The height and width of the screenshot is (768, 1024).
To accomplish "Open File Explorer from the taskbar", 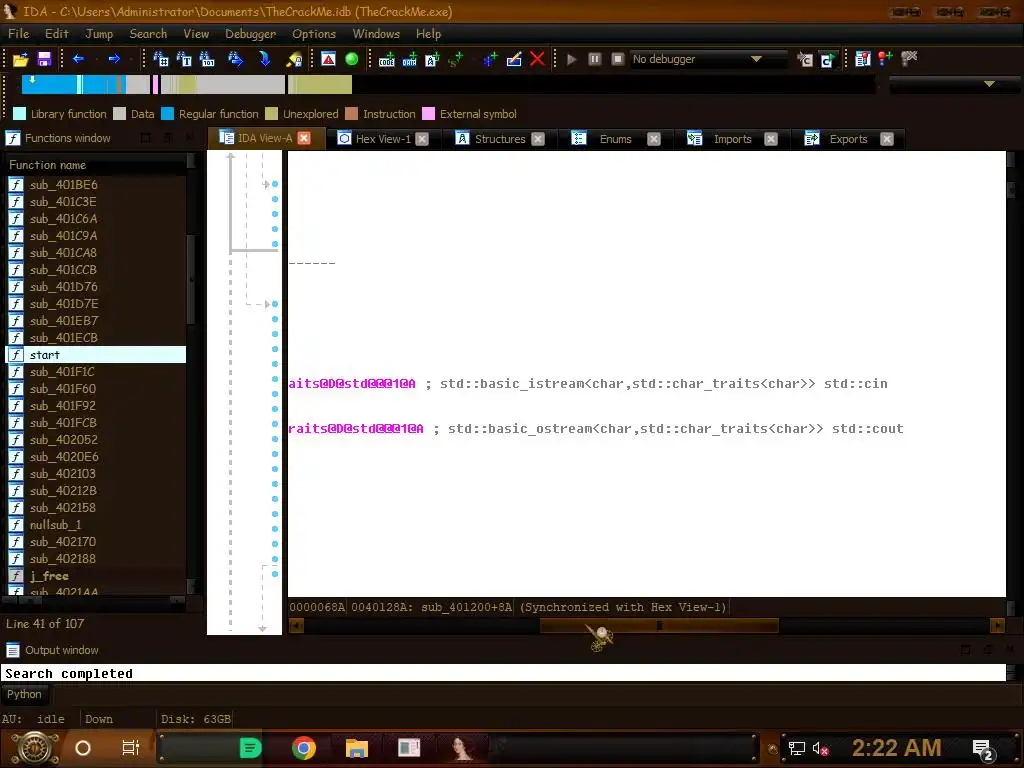I will pyautogui.click(x=357, y=748).
